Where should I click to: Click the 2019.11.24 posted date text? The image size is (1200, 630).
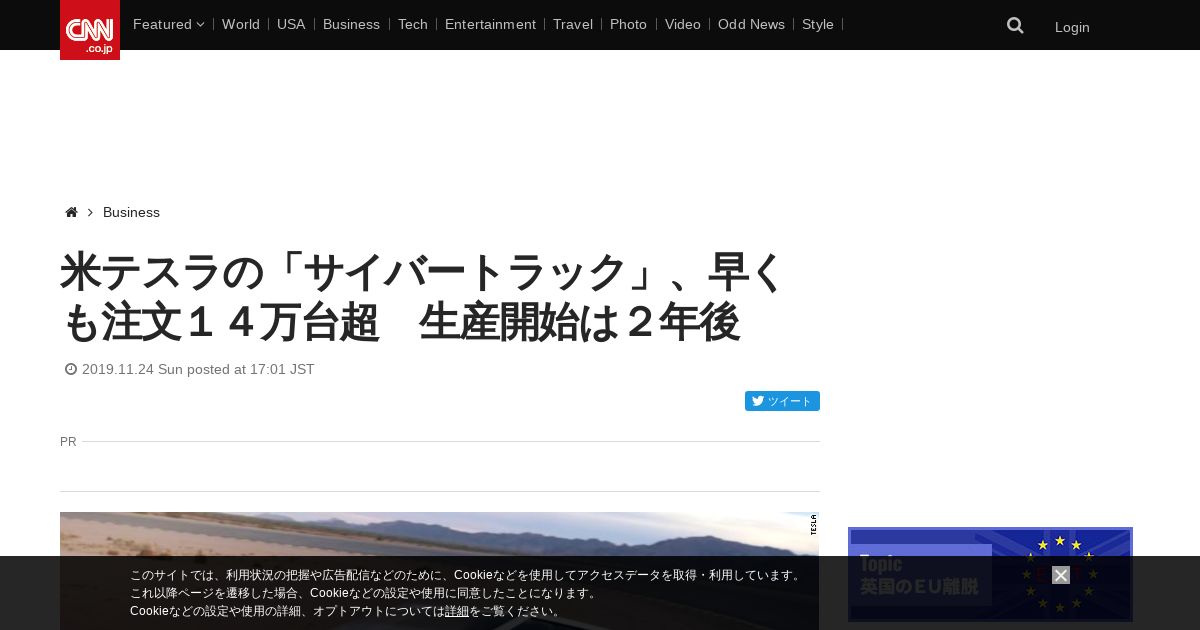click(198, 369)
